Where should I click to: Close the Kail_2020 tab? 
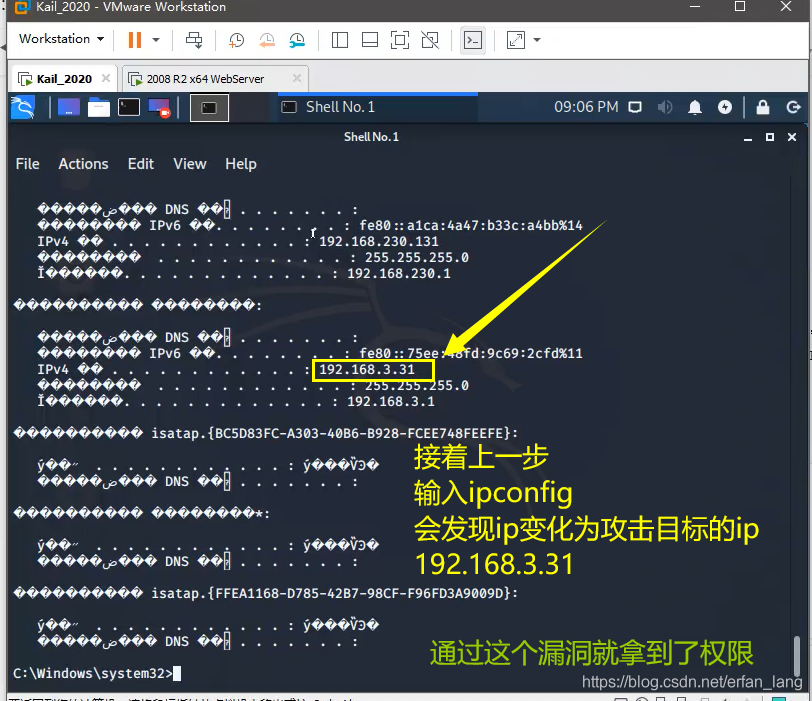(106, 78)
